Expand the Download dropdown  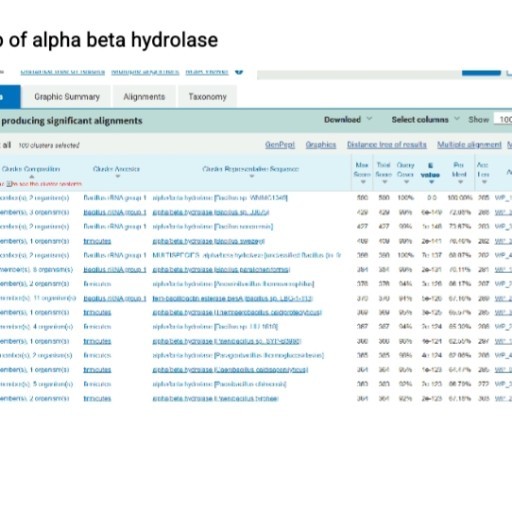(x=348, y=119)
